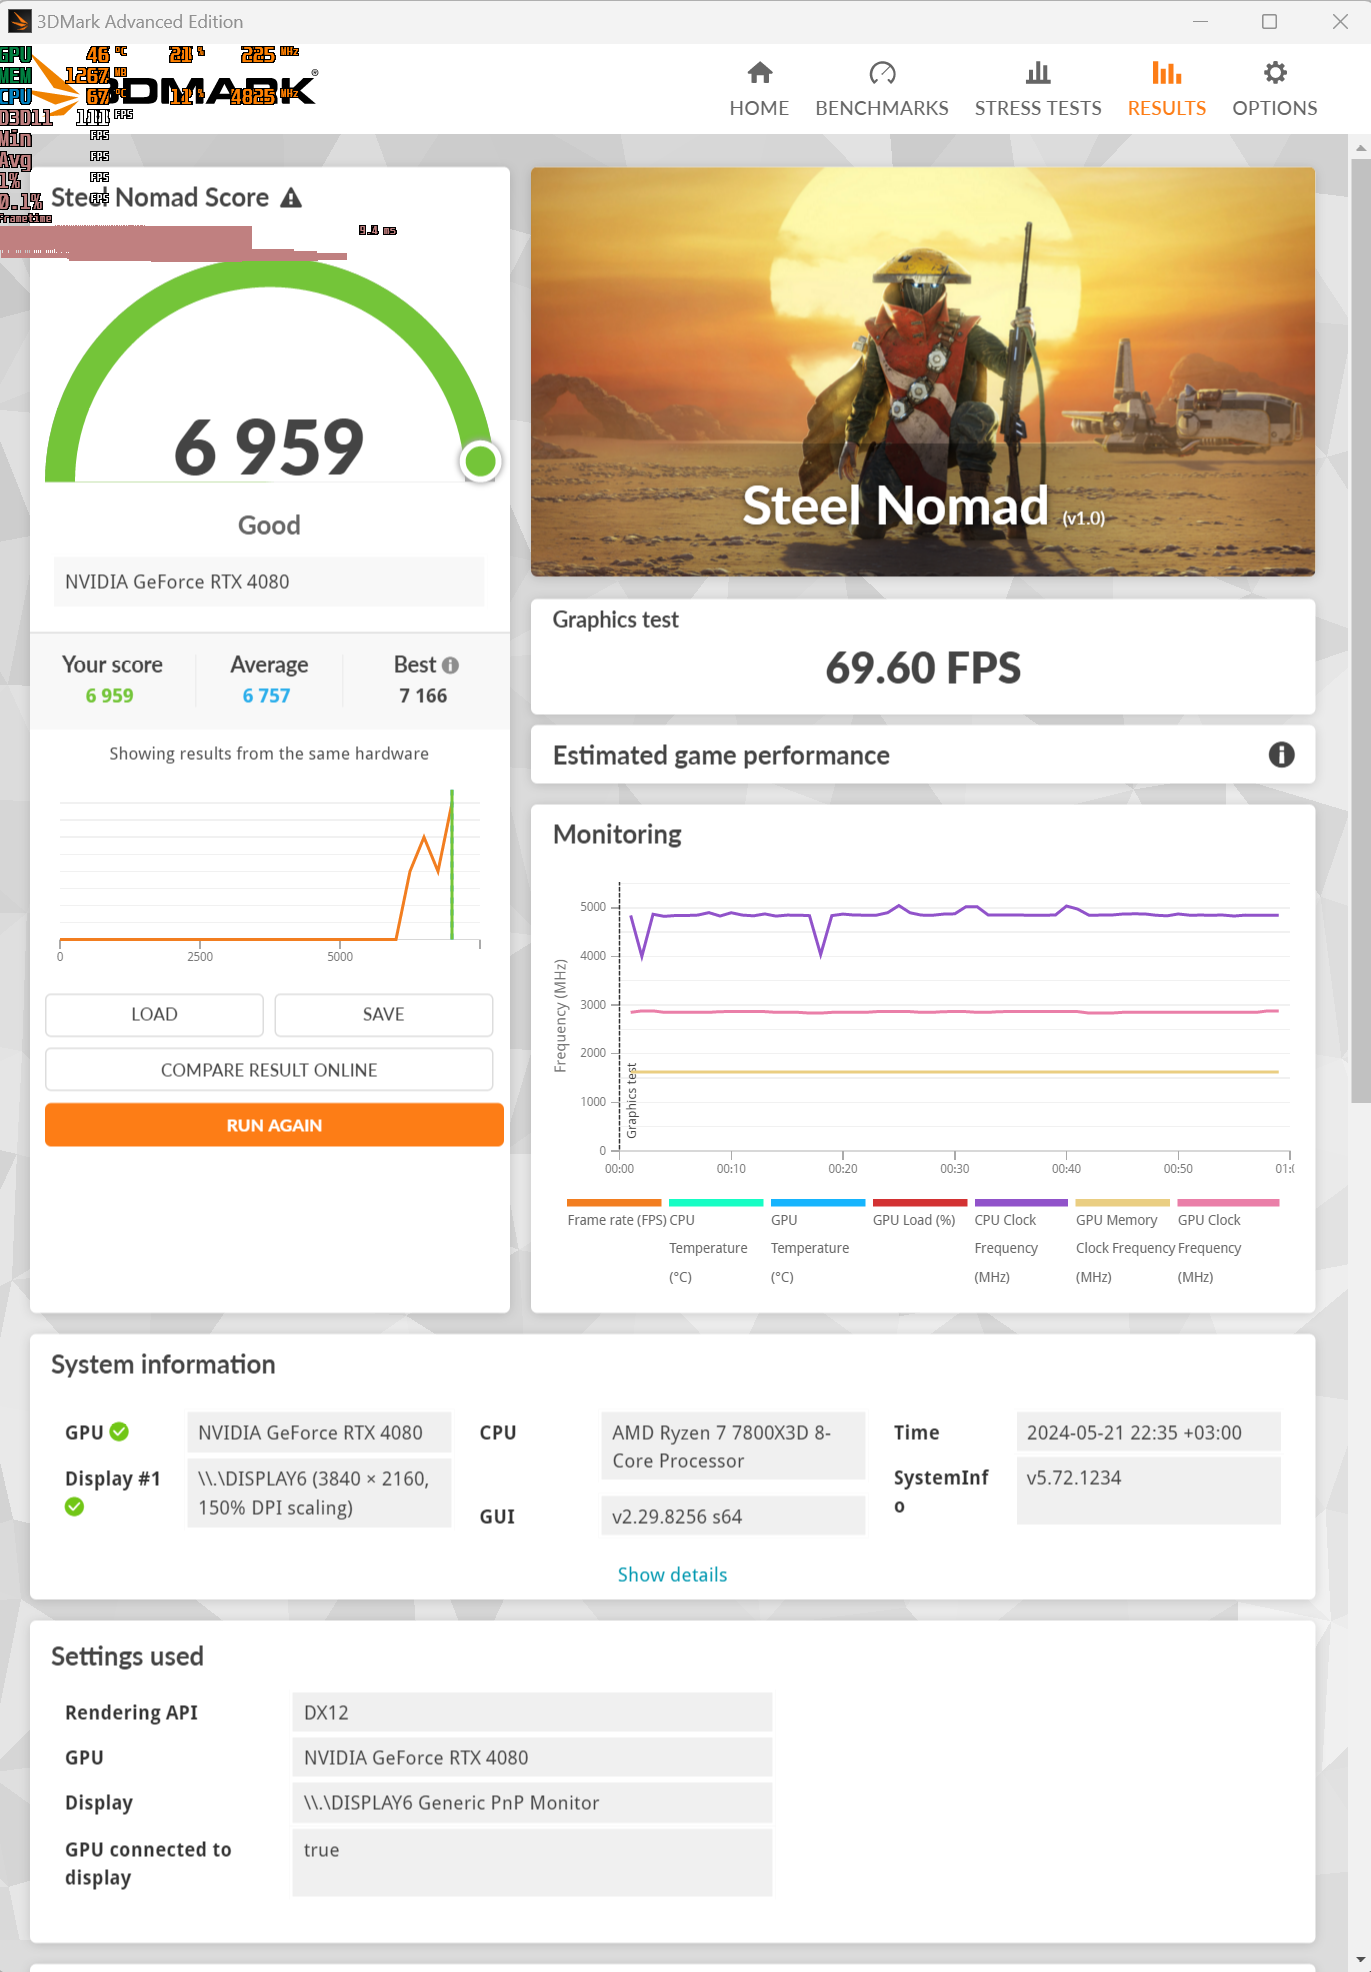Click the Display #1 value \\.\DISPLAY6 (3840 × 2160)
This screenshot has height=1972, width=1371.
[319, 1493]
